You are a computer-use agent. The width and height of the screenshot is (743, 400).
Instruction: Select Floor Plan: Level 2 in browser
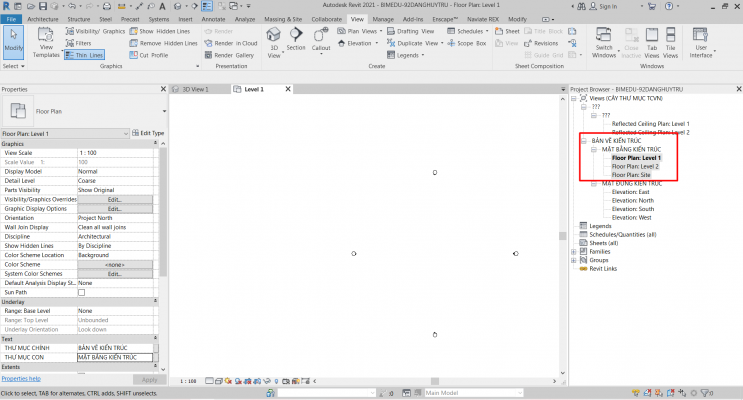[635, 166]
